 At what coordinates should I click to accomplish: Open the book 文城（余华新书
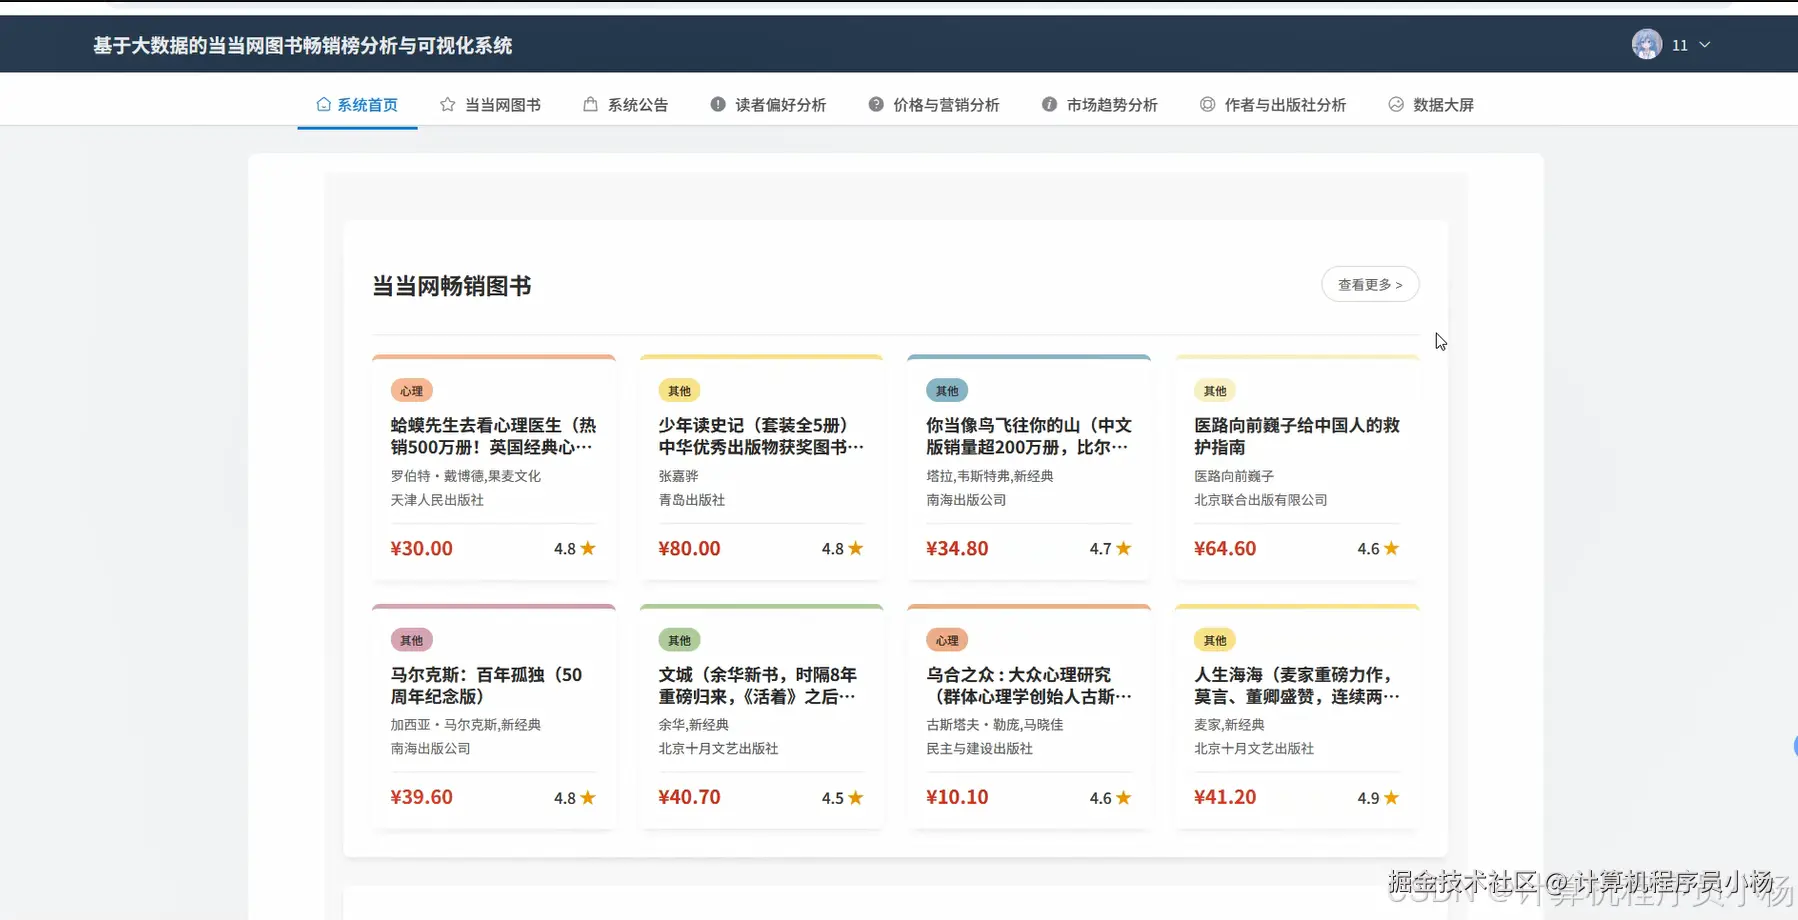point(757,685)
